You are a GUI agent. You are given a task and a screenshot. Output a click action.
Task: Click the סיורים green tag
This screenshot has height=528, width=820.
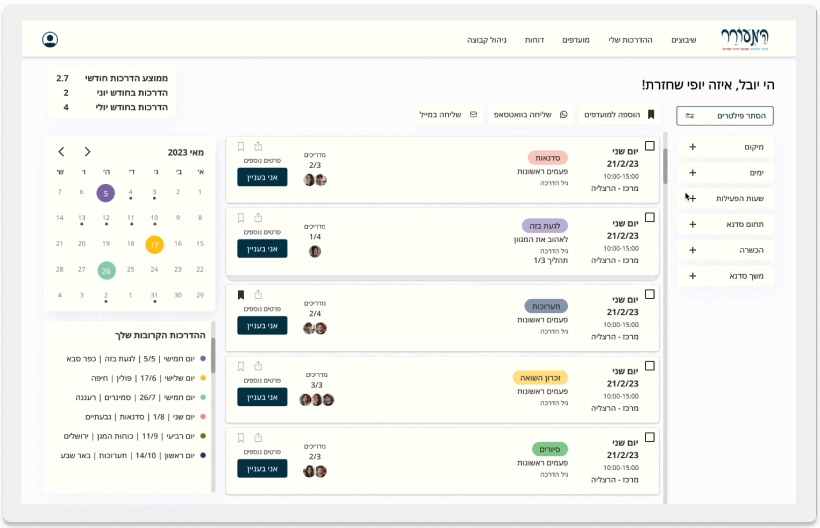tap(550, 450)
